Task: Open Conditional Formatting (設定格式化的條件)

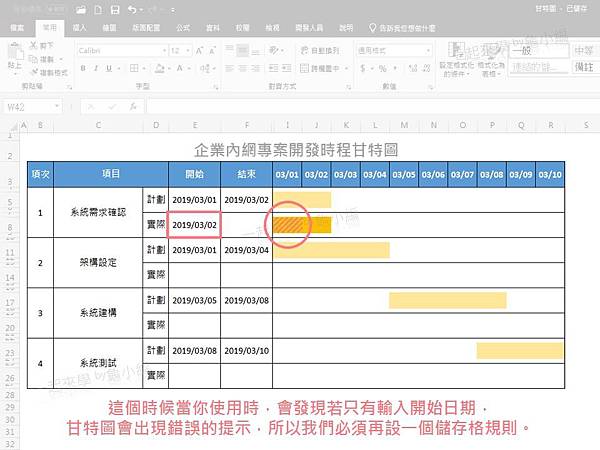Action: (x=457, y=59)
